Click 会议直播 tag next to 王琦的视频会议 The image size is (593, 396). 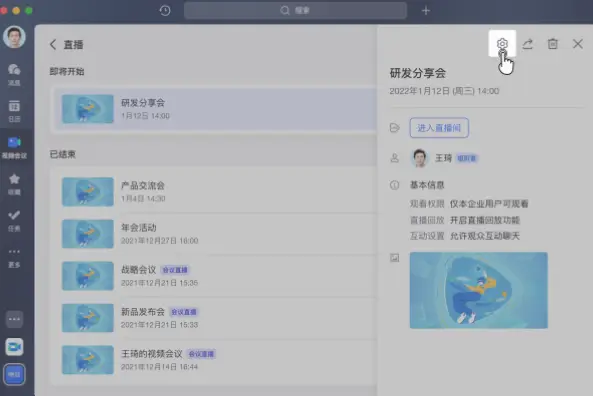coord(201,354)
